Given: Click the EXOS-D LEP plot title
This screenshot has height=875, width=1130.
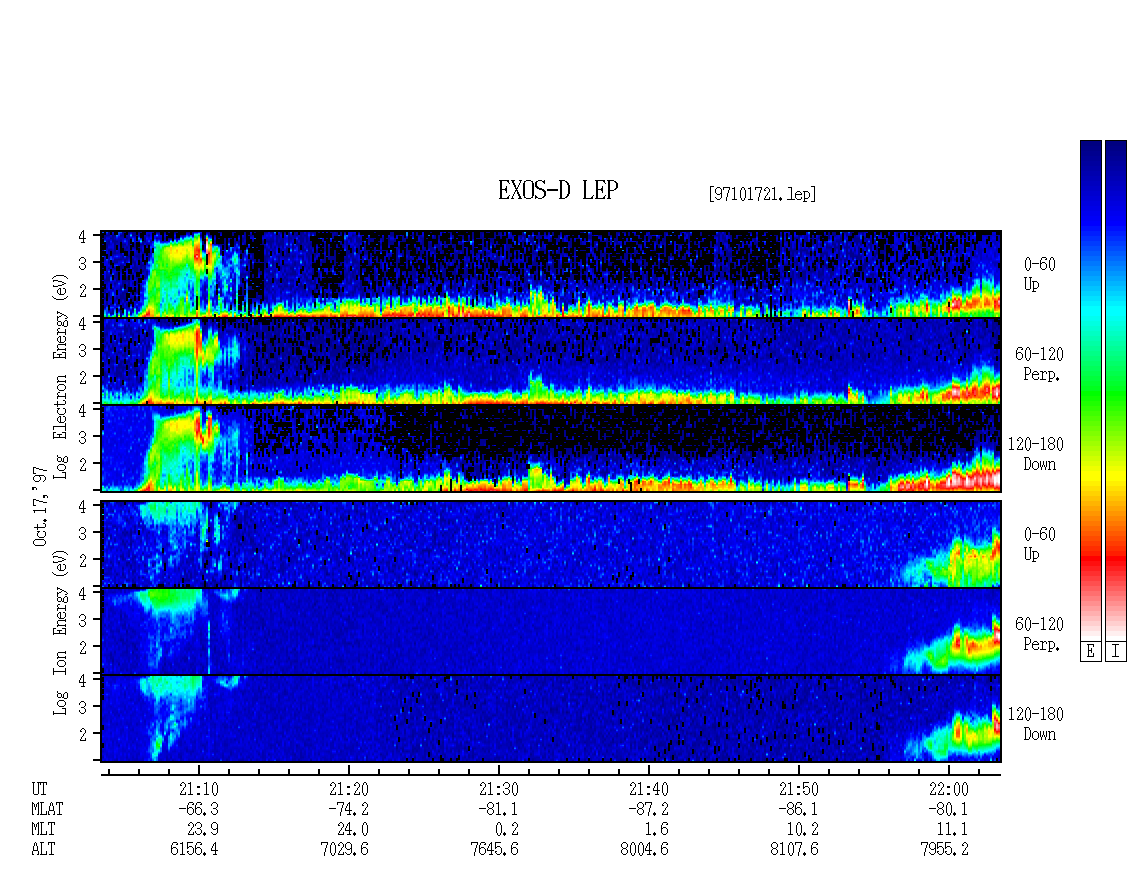Looking at the screenshot, I should tap(558, 190).
